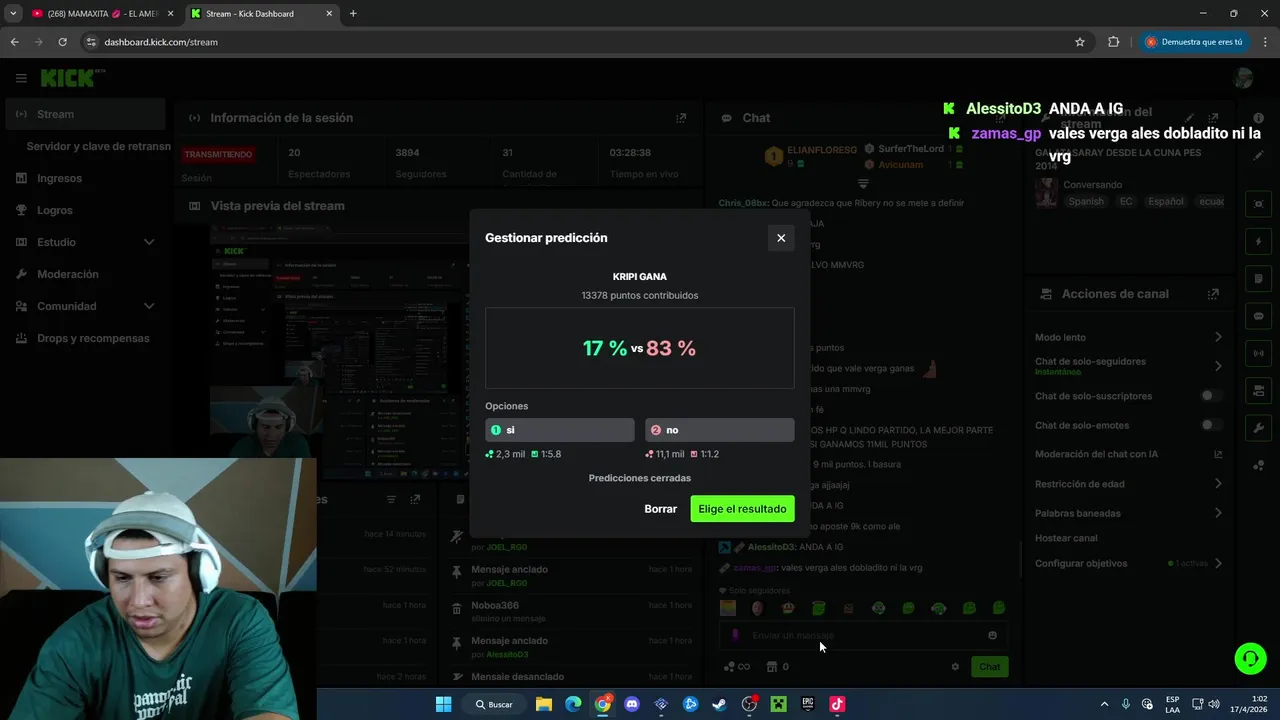Click the camera capture icon in right sidebar
This screenshot has height=720, width=1280.
[1259, 204]
